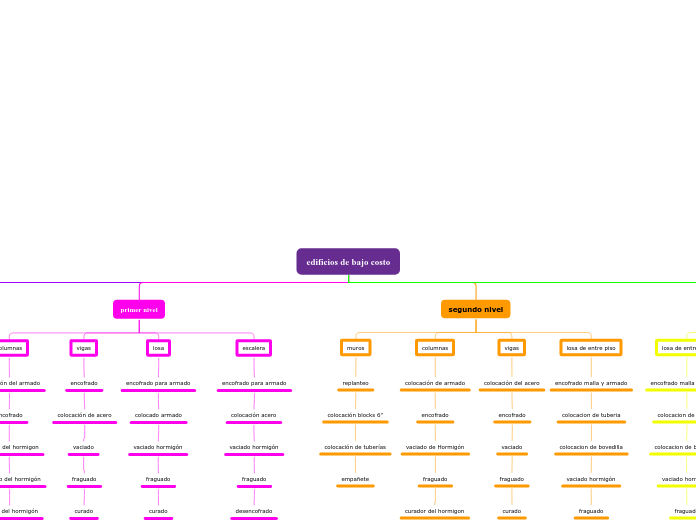The width and height of the screenshot is (696, 520).
Task: Select 'encofrado para armado' under escalera
Action: 254,383
